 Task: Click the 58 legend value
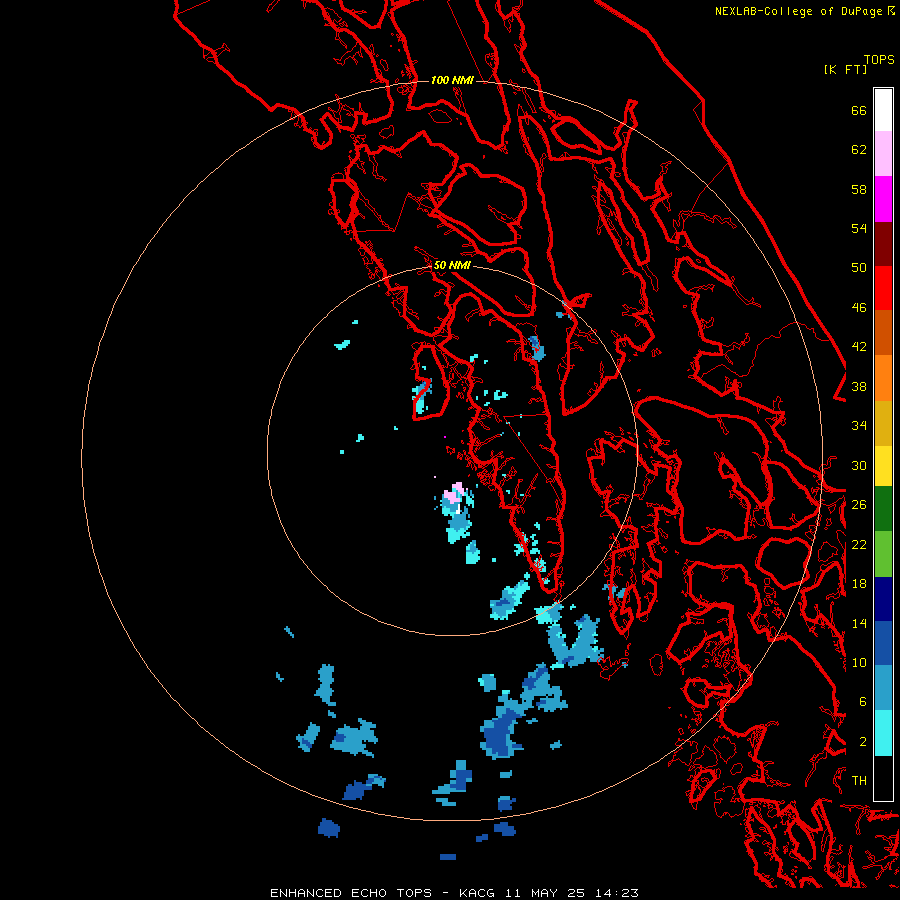click(859, 189)
